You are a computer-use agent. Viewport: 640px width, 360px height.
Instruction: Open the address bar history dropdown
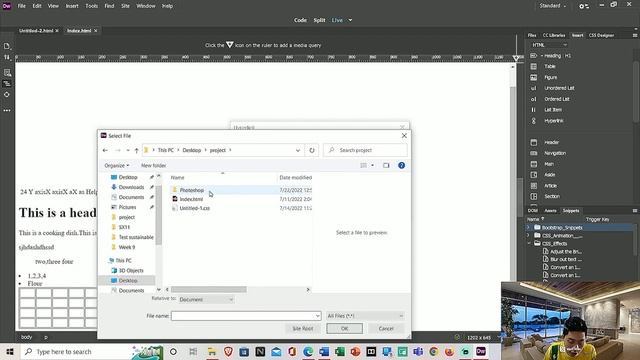[x=298, y=150]
